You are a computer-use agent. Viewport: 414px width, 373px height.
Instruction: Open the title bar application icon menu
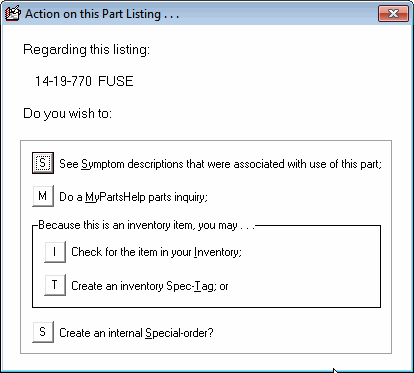point(13,14)
